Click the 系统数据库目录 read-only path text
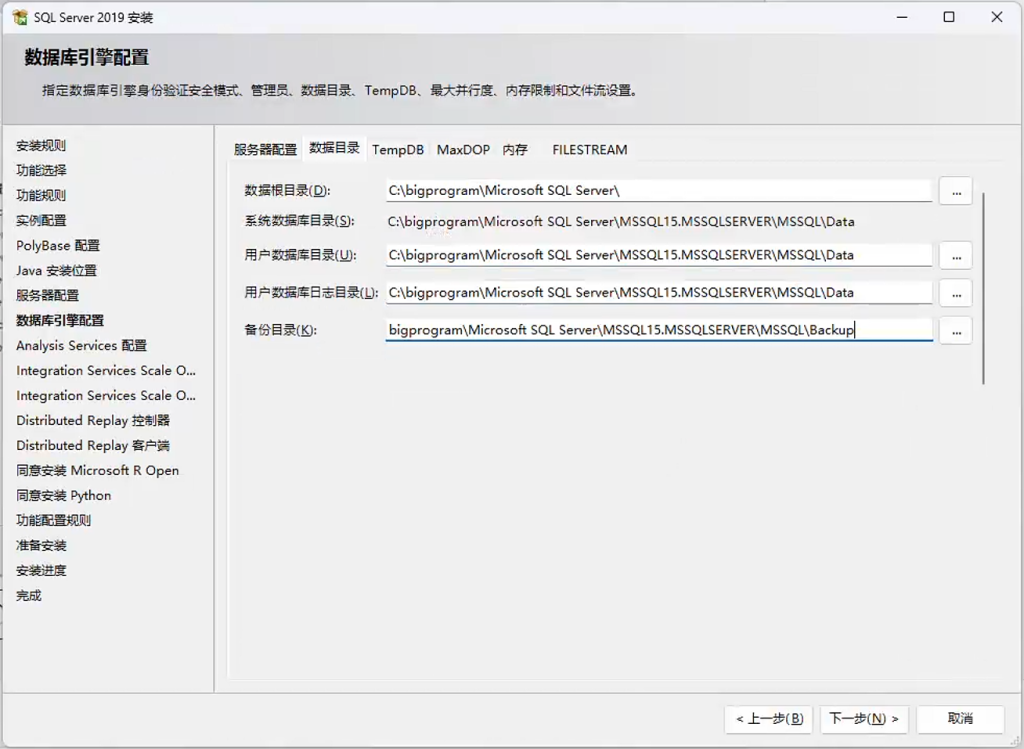This screenshot has width=1024, height=749. tap(620, 222)
